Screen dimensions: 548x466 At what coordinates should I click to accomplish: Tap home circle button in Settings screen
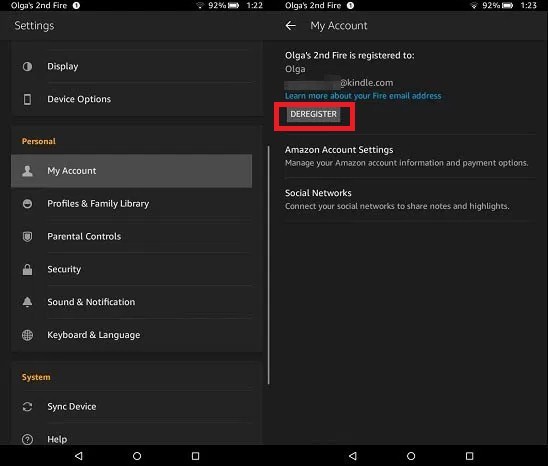click(137, 456)
